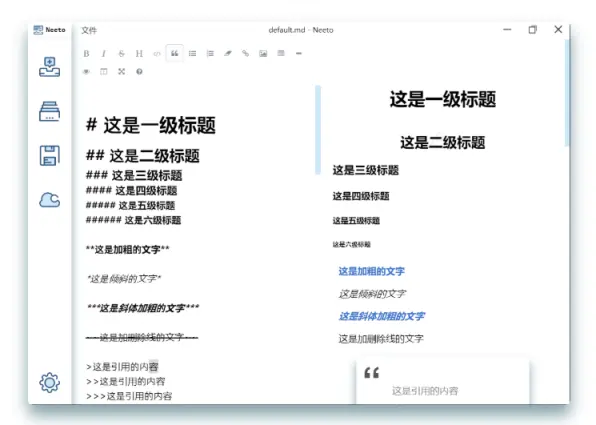This screenshot has width=596, height=425.
Task: Save the document with the floppy disk icon
Action: tap(49, 156)
